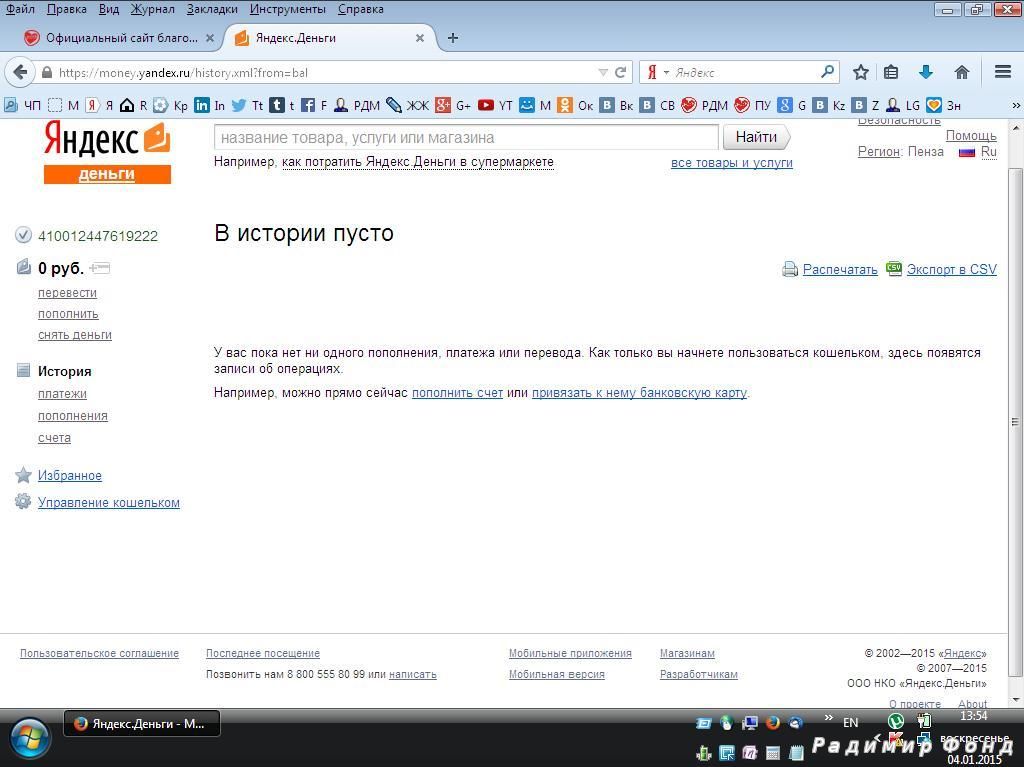Open the 'LG' bookmark
Viewport: 1024px width, 767px height.
[903, 105]
